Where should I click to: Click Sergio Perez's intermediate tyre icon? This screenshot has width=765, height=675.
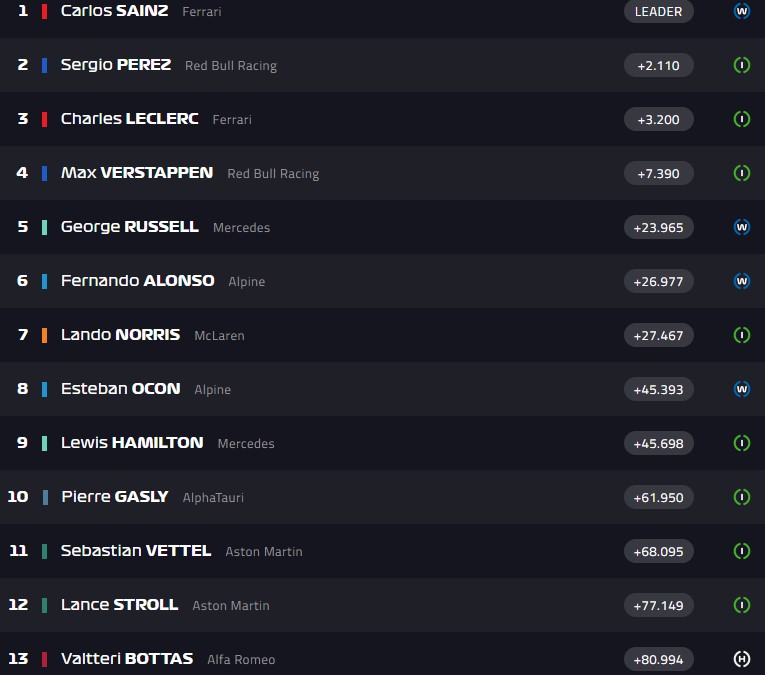tap(742, 65)
